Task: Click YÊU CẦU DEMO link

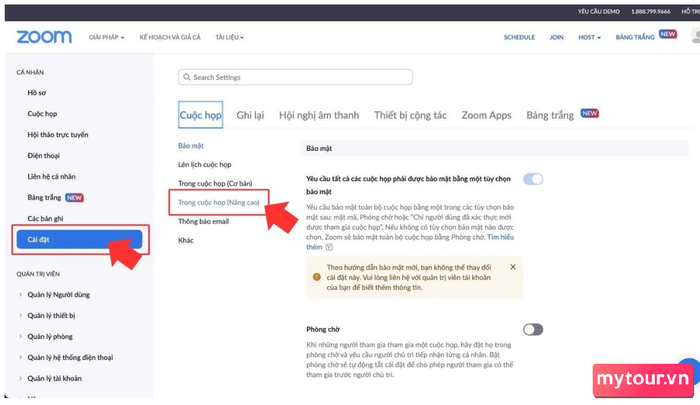Action: [x=598, y=11]
